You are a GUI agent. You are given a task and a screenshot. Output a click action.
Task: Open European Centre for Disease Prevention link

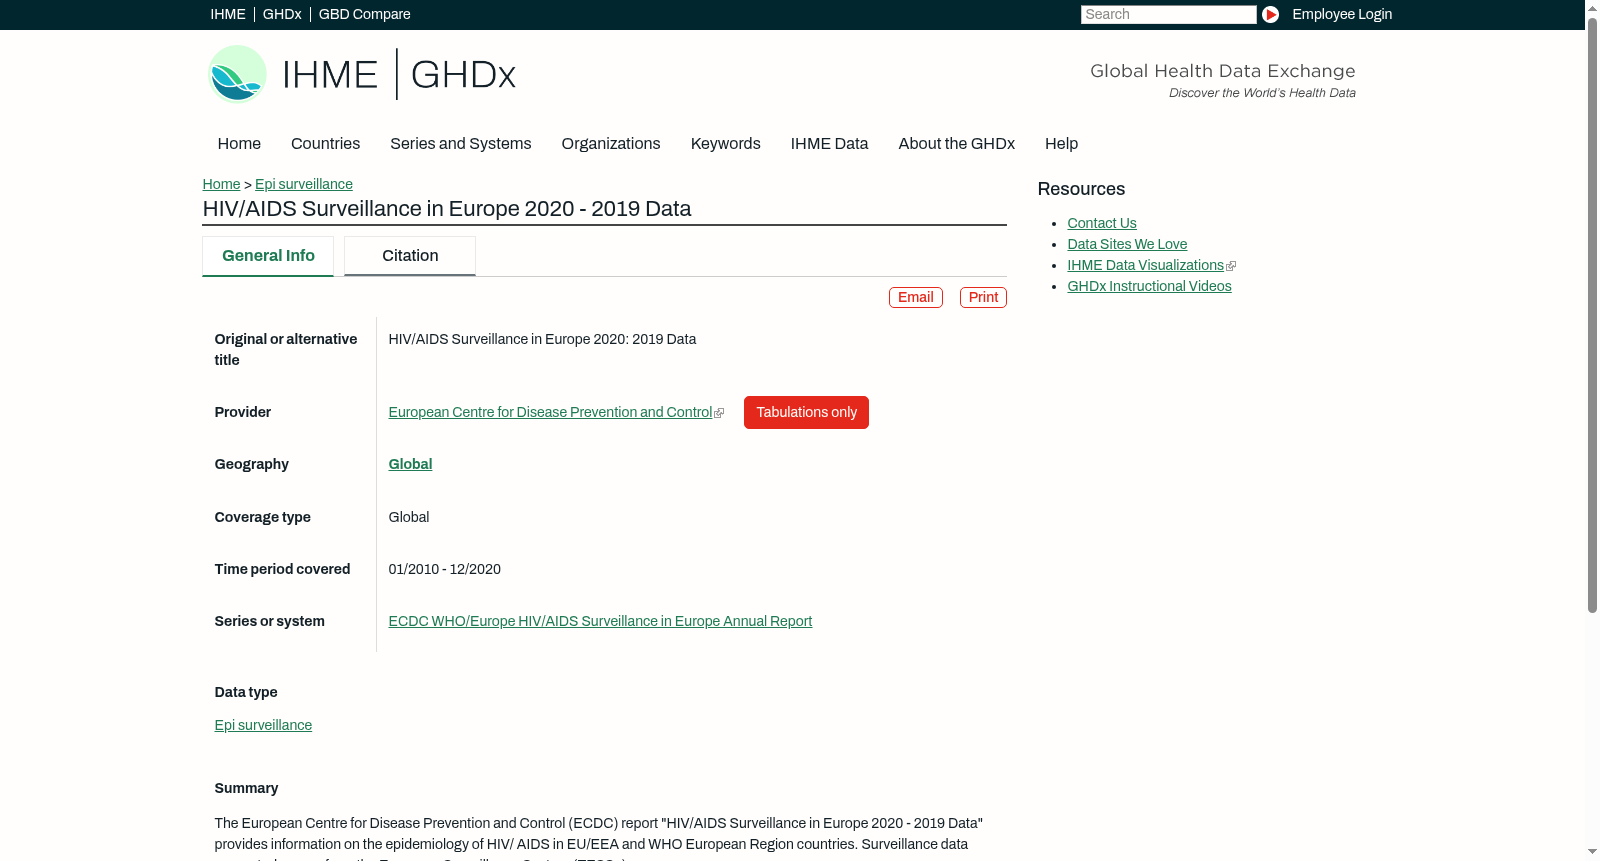[550, 413]
